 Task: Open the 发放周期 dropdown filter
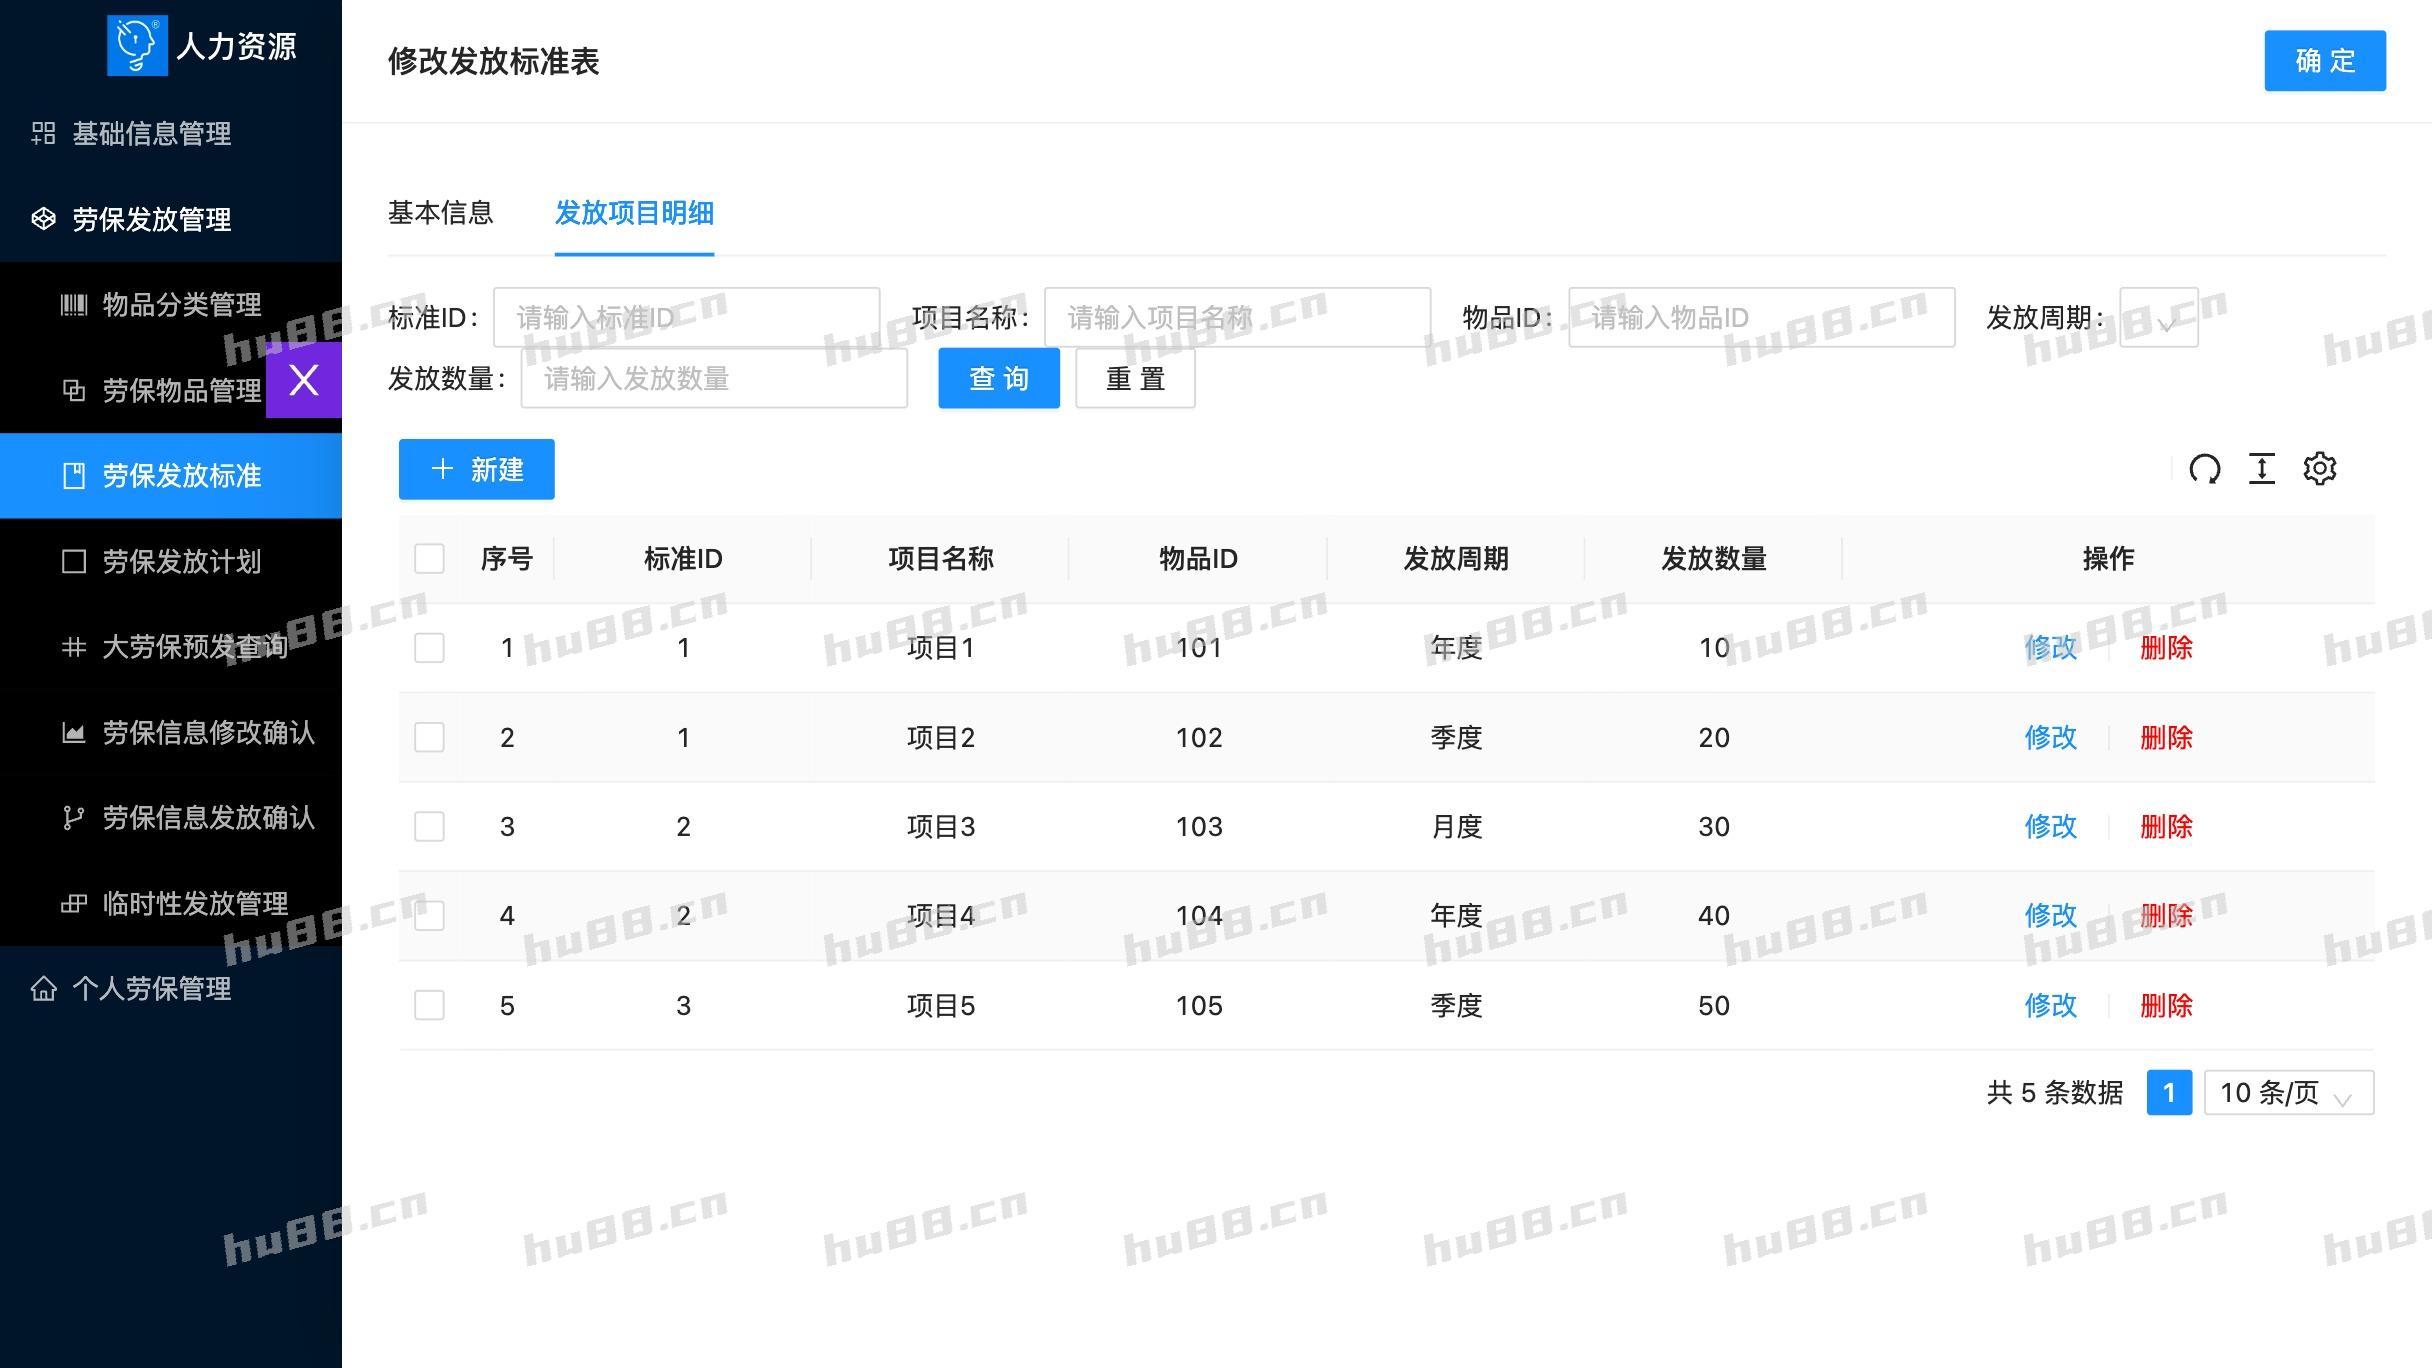[2157, 318]
